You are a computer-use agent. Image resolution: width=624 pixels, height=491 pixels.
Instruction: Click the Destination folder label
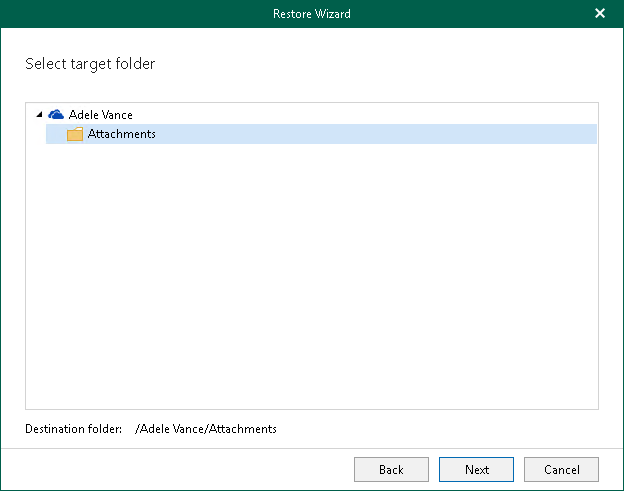pos(74,429)
